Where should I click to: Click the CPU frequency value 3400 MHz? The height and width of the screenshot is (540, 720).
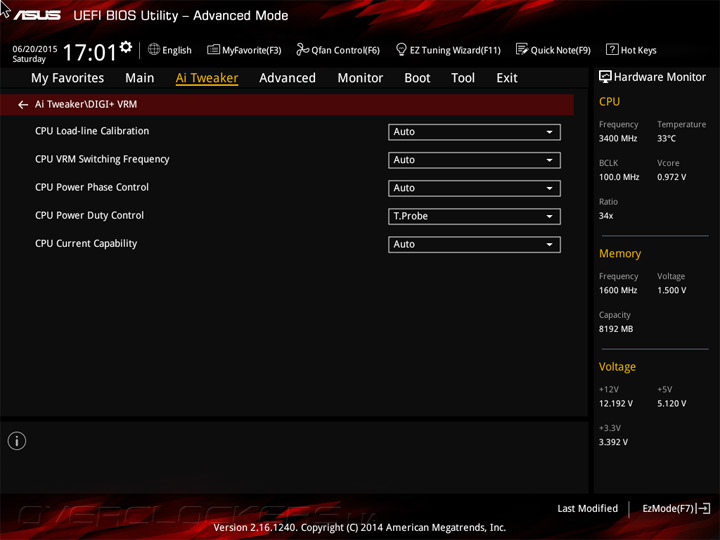click(618, 138)
